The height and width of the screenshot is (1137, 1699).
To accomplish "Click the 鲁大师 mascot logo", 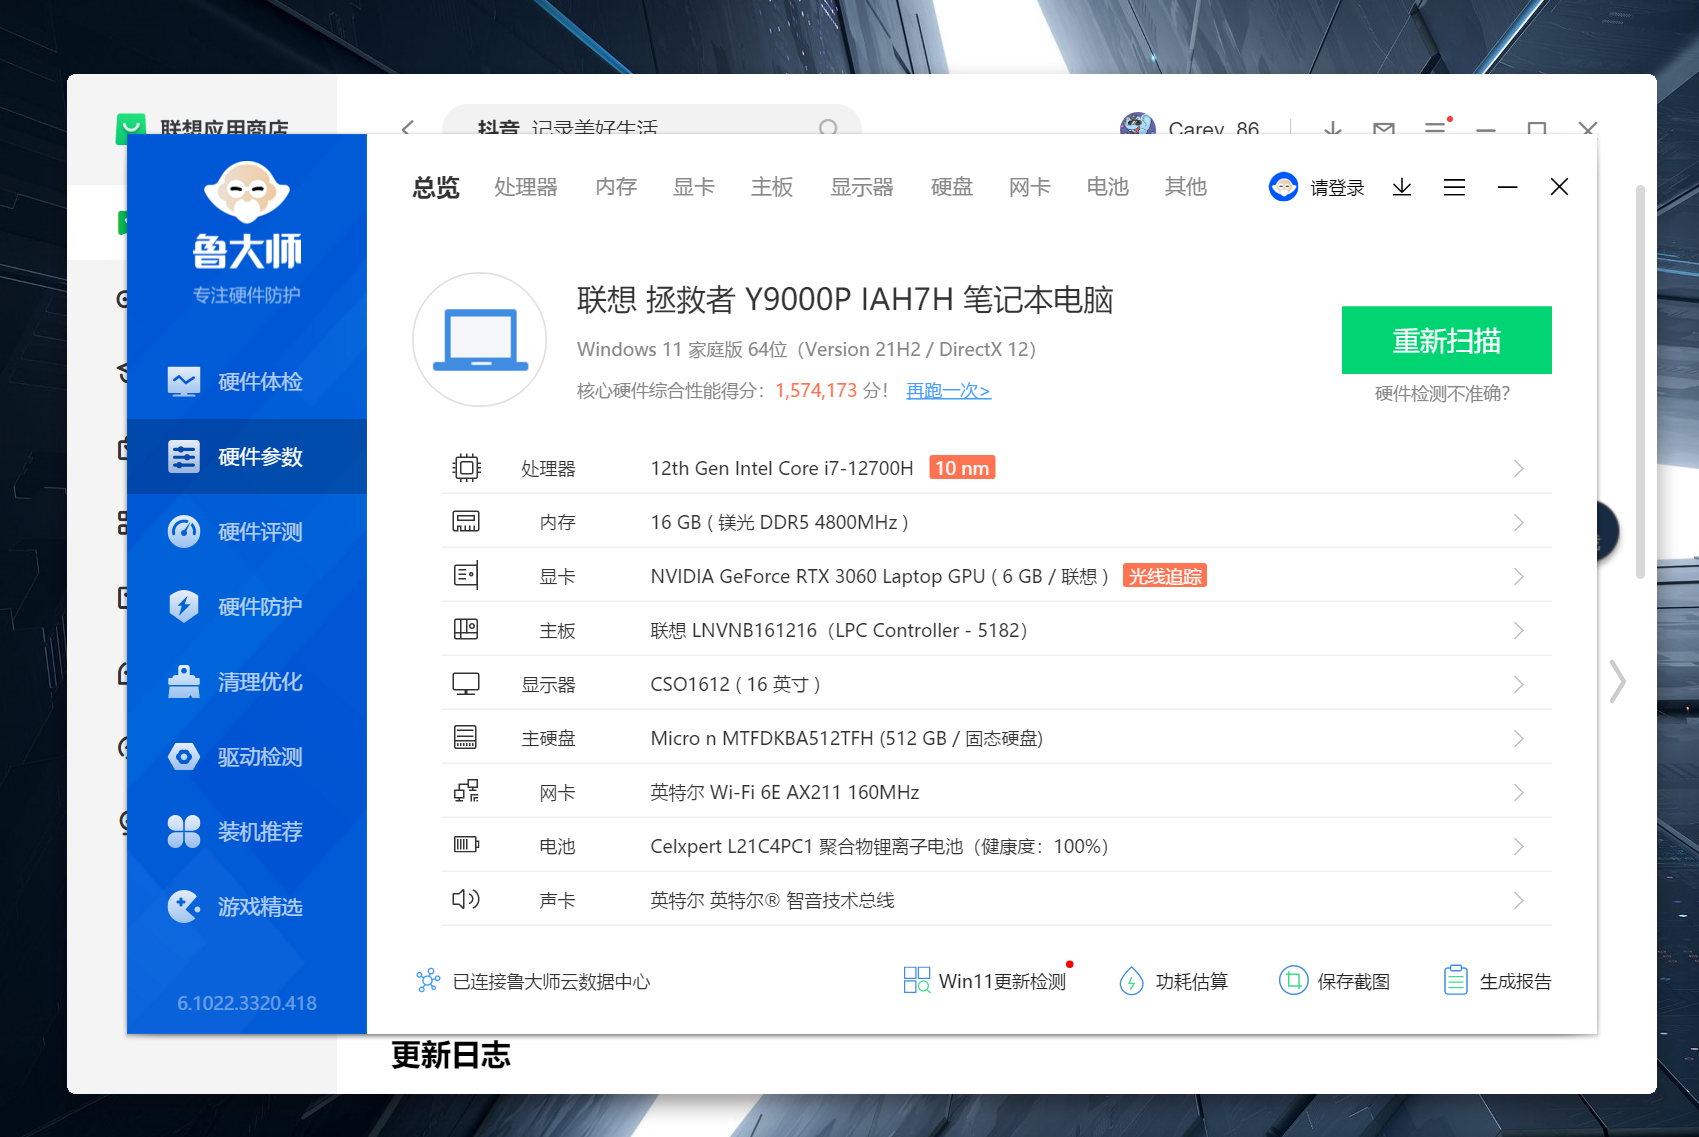I will pyautogui.click(x=247, y=191).
